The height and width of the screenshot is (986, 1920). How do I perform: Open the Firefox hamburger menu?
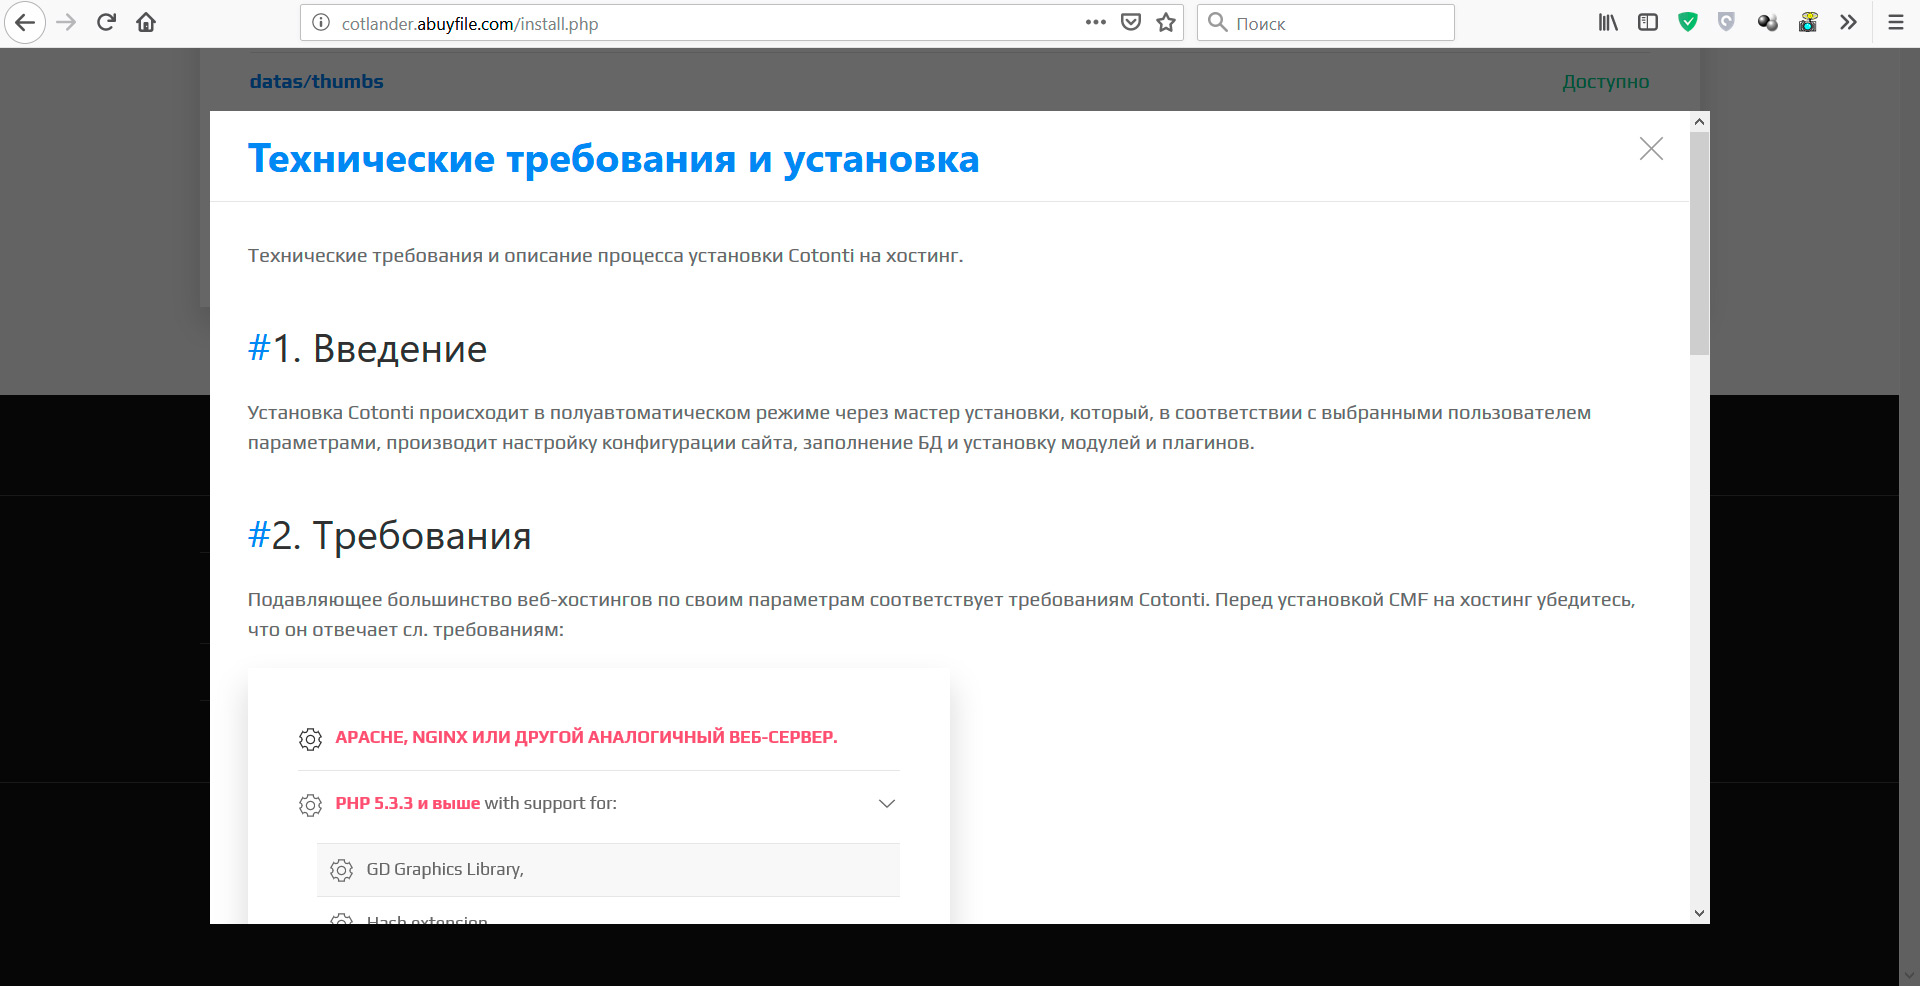1895,22
